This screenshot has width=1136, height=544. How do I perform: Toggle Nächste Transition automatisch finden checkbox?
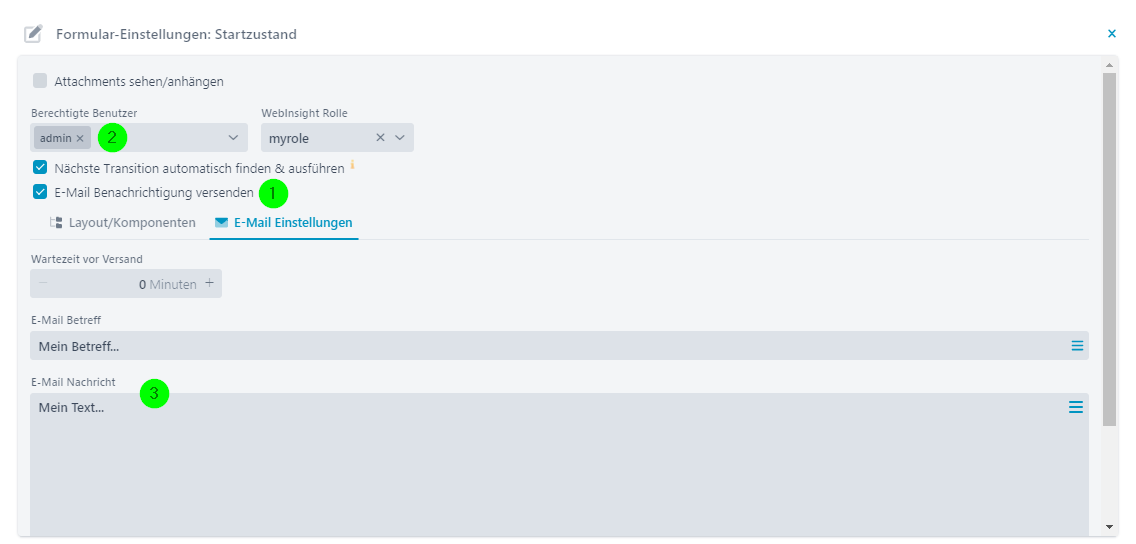[40, 168]
